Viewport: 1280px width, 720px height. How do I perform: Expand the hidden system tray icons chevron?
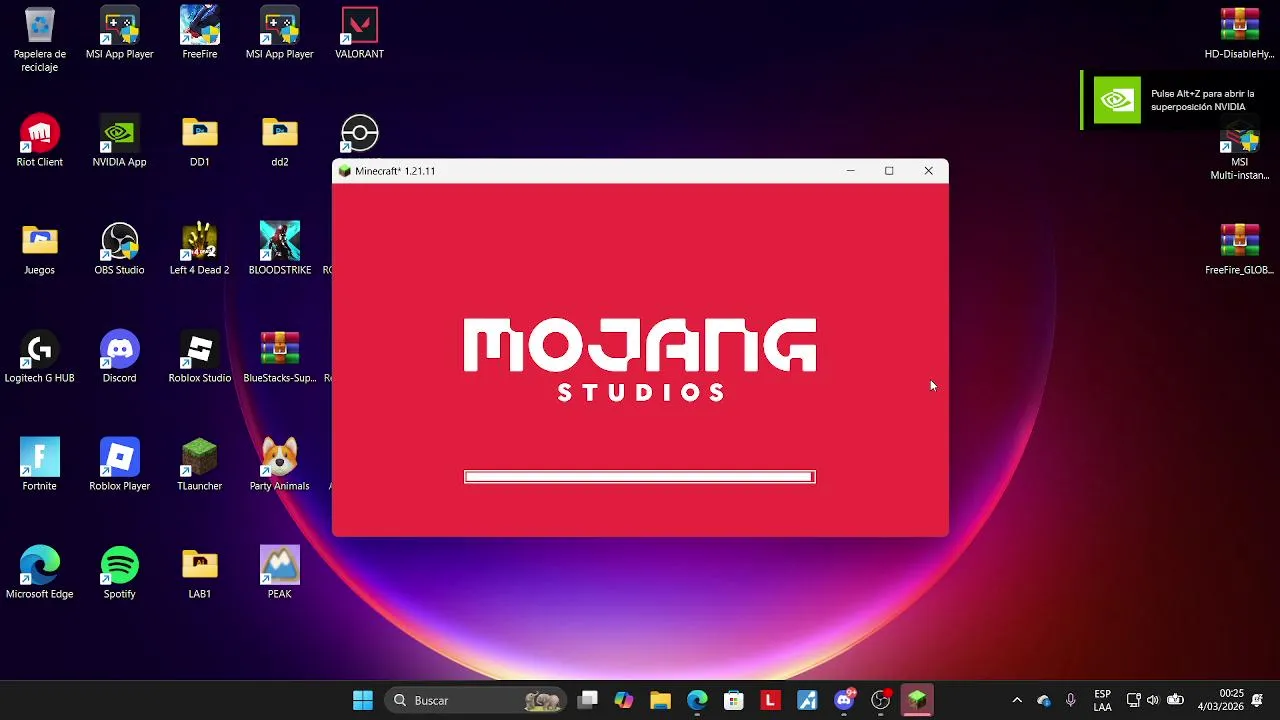[x=1017, y=700]
